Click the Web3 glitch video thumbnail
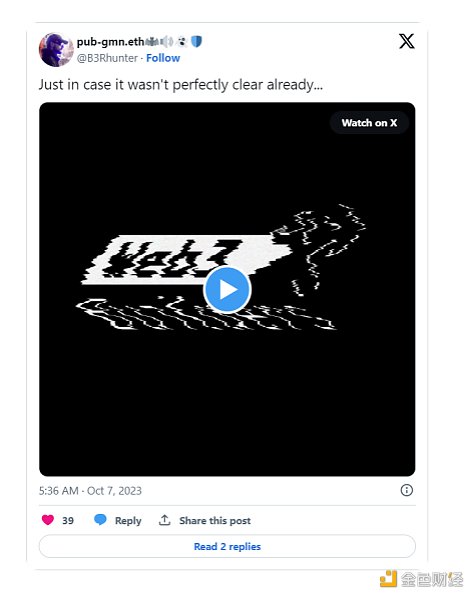474x598 pixels. click(x=227, y=289)
